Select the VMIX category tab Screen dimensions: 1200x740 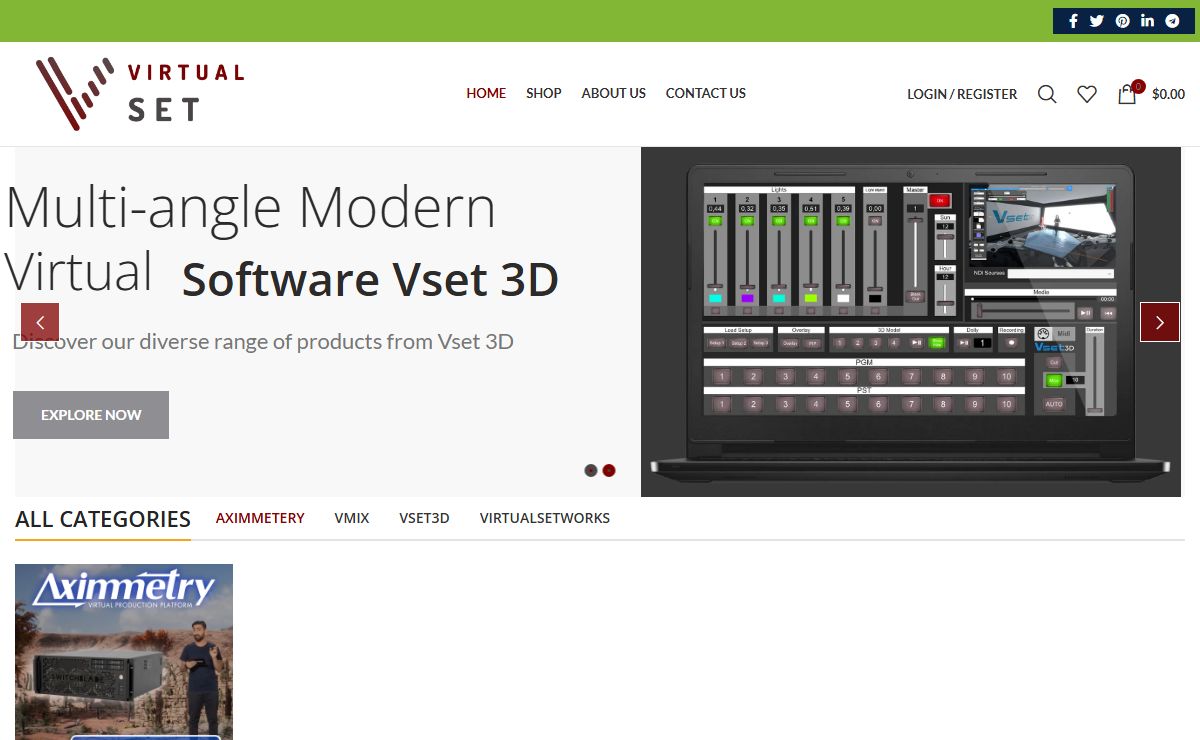[x=352, y=518]
